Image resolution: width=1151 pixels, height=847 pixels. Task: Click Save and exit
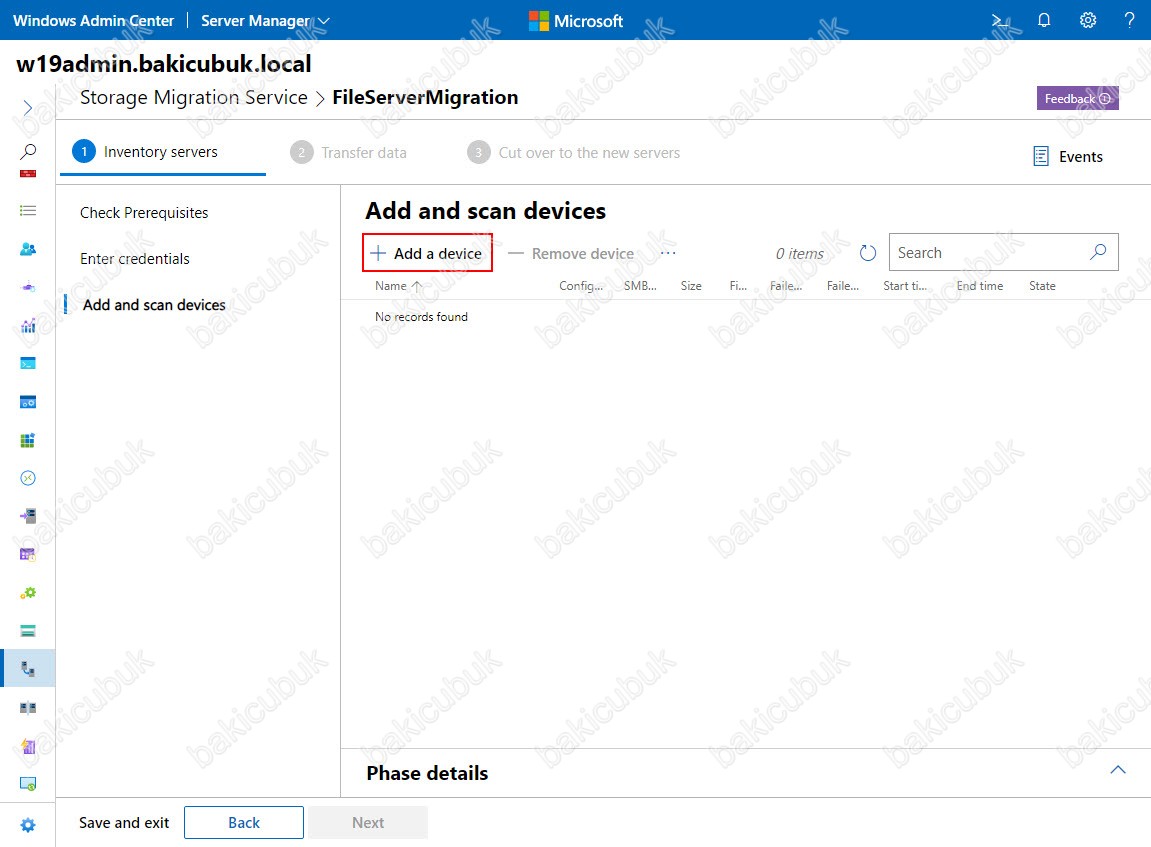pyautogui.click(x=124, y=823)
